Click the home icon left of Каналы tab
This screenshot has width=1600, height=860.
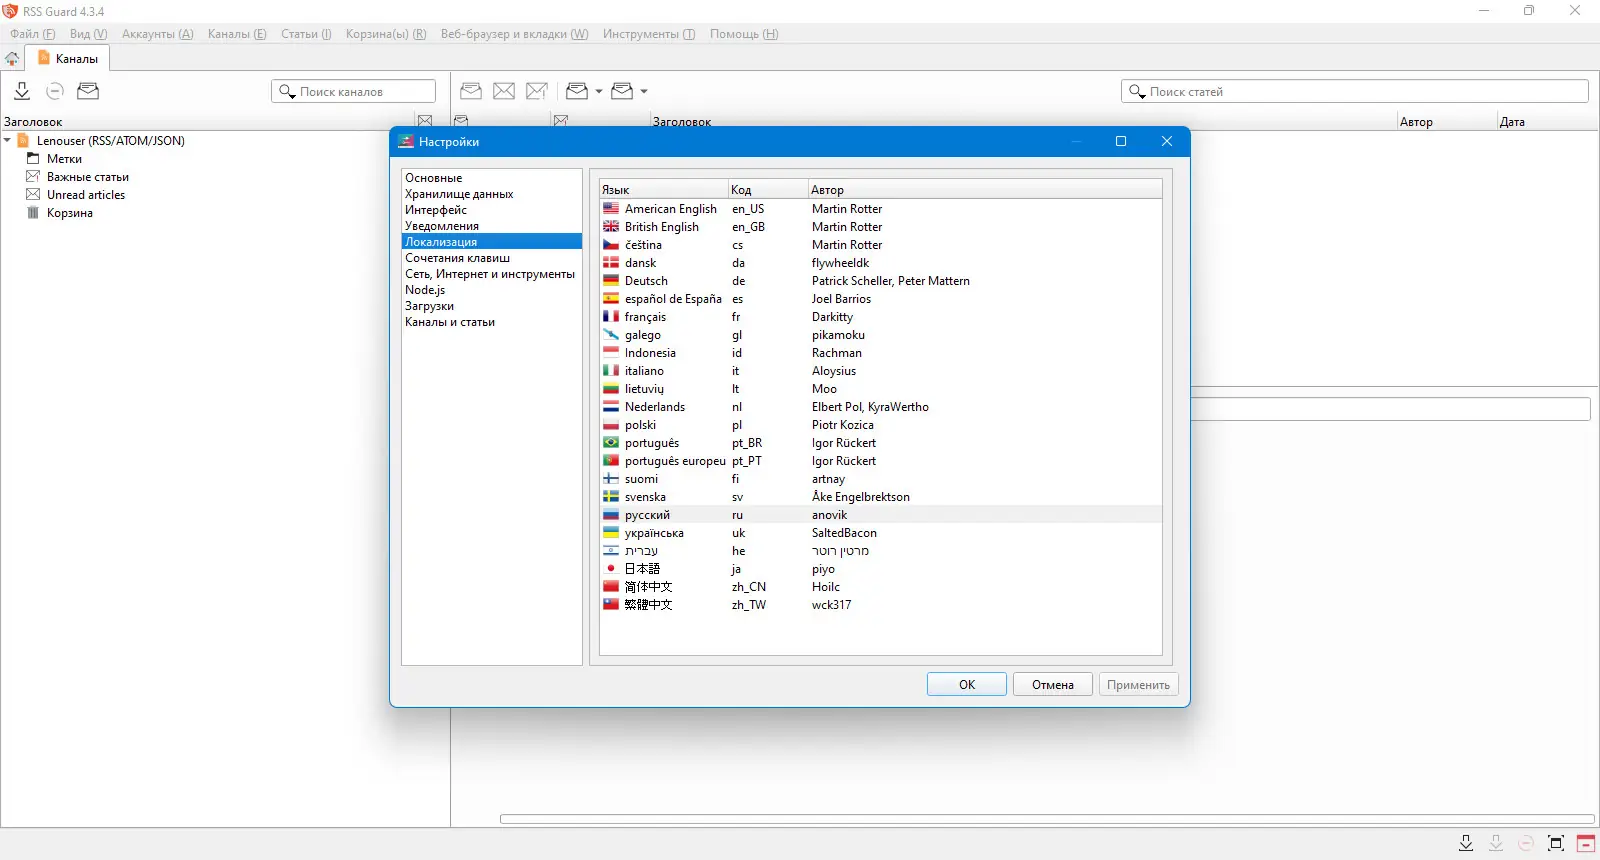(x=12, y=59)
